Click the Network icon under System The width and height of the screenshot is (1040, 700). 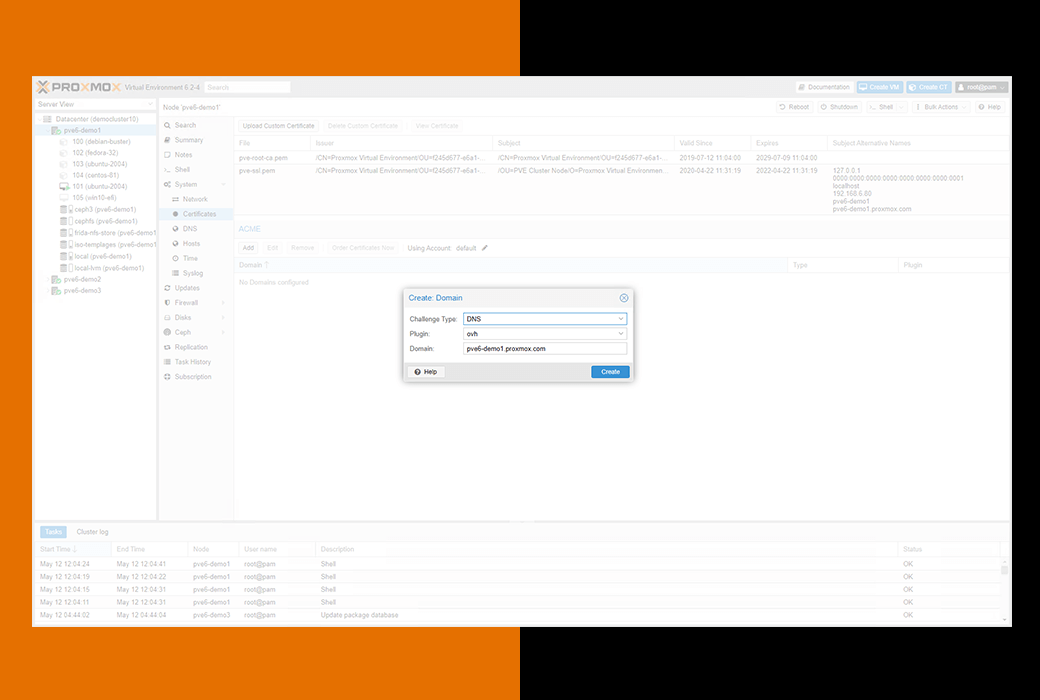tap(176, 199)
